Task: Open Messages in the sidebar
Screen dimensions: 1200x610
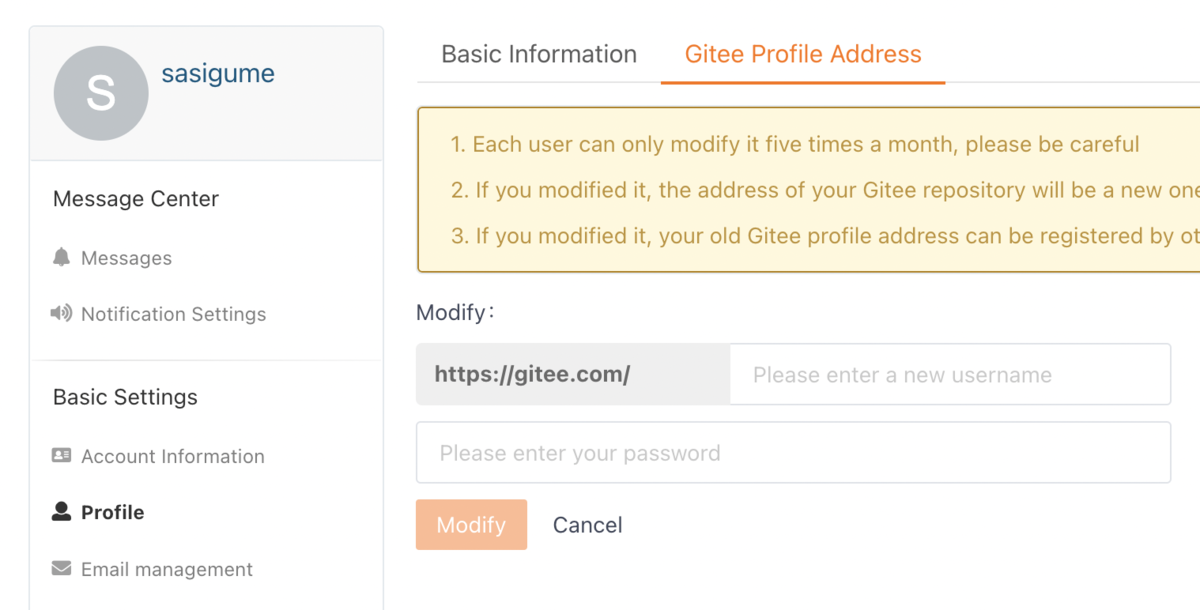Action: [x=126, y=258]
